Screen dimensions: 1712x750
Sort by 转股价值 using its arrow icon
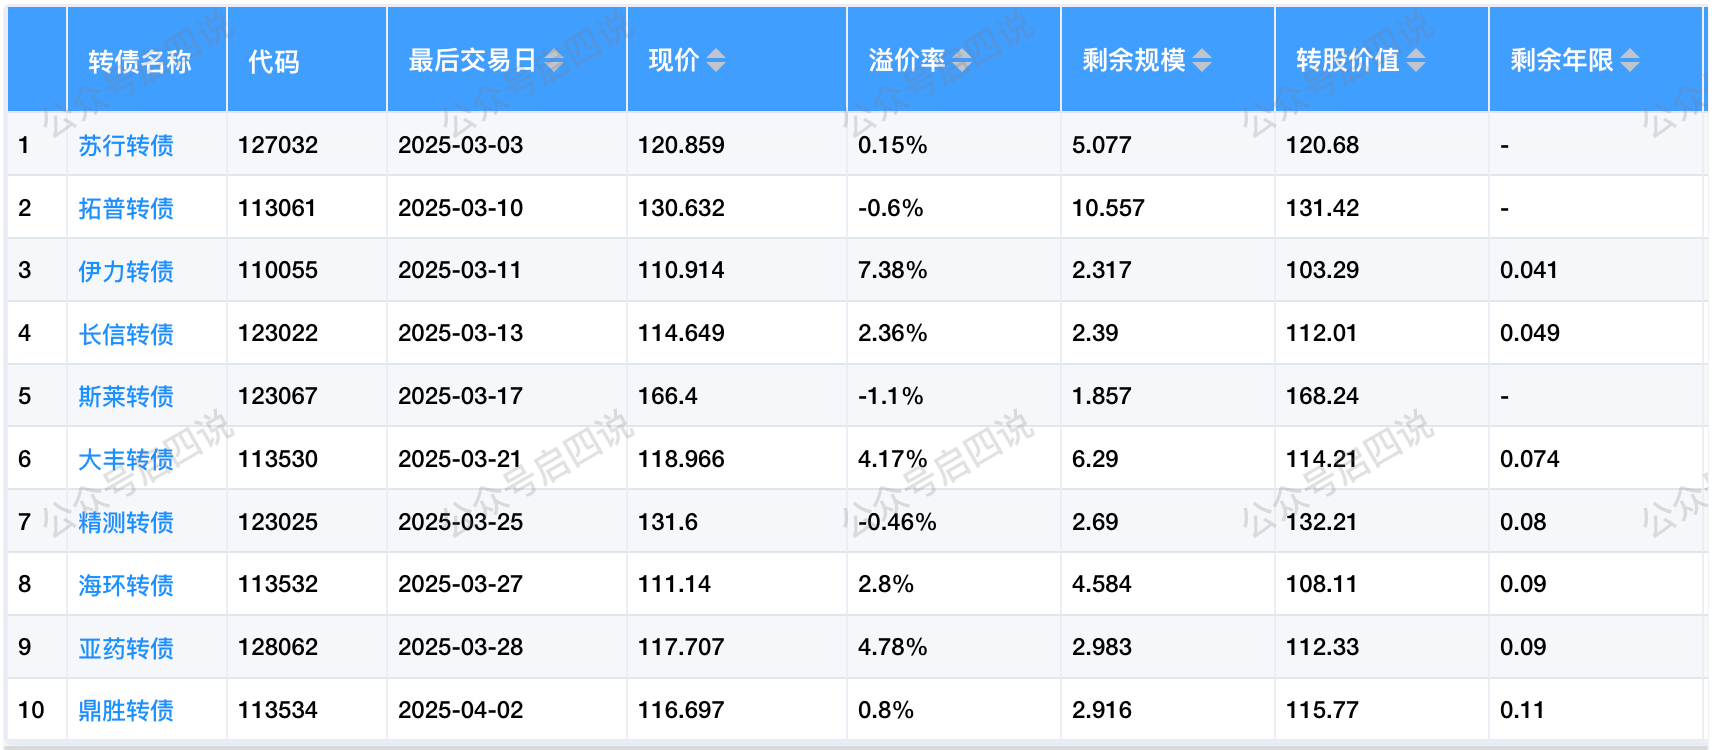[x=1416, y=61]
